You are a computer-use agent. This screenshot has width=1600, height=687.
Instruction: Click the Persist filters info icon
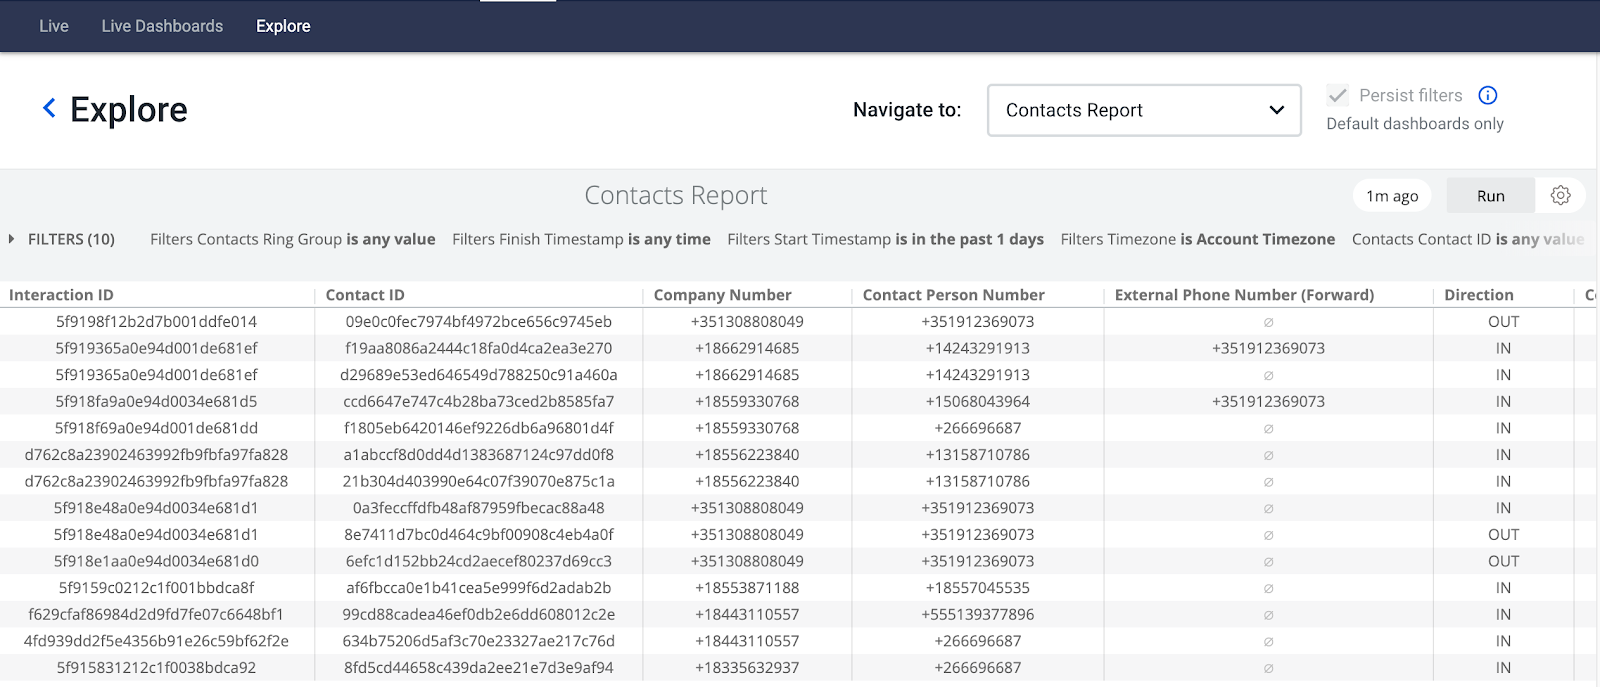pos(1488,95)
